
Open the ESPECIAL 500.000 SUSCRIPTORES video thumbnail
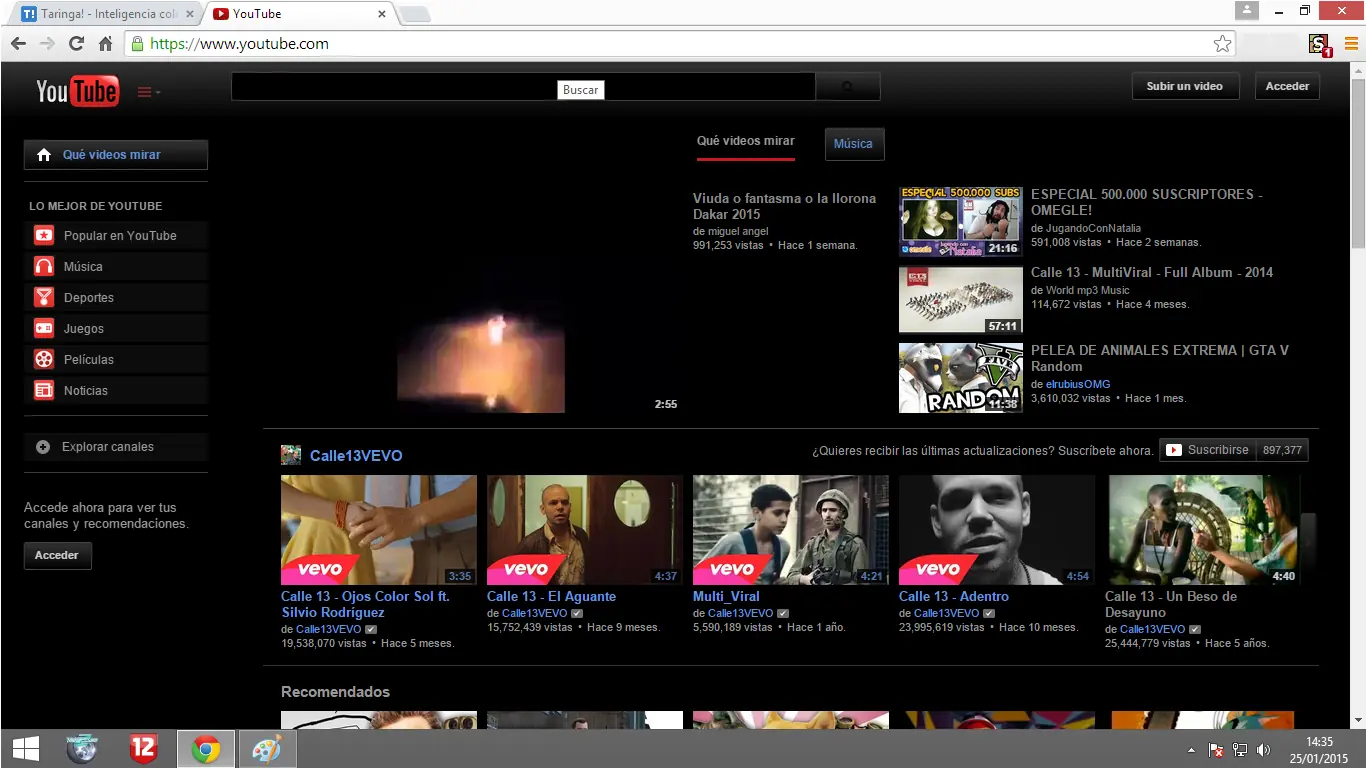[960, 221]
